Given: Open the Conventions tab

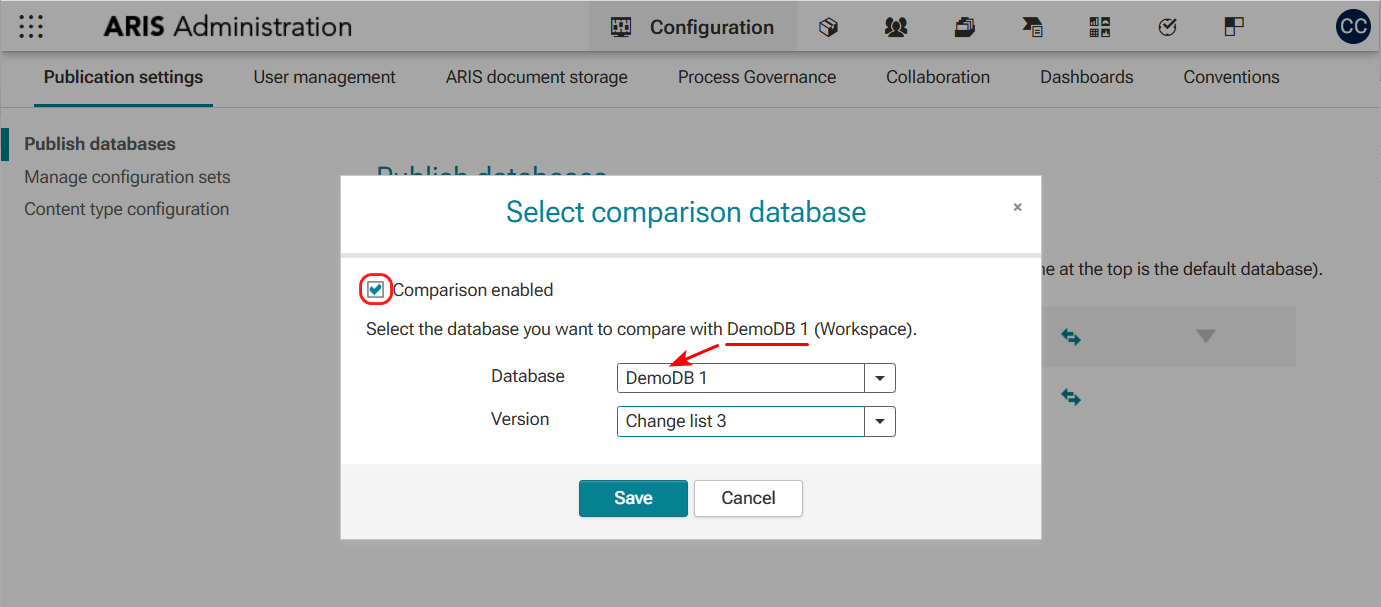Looking at the screenshot, I should pyautogui.click(x=1231, y=77).
